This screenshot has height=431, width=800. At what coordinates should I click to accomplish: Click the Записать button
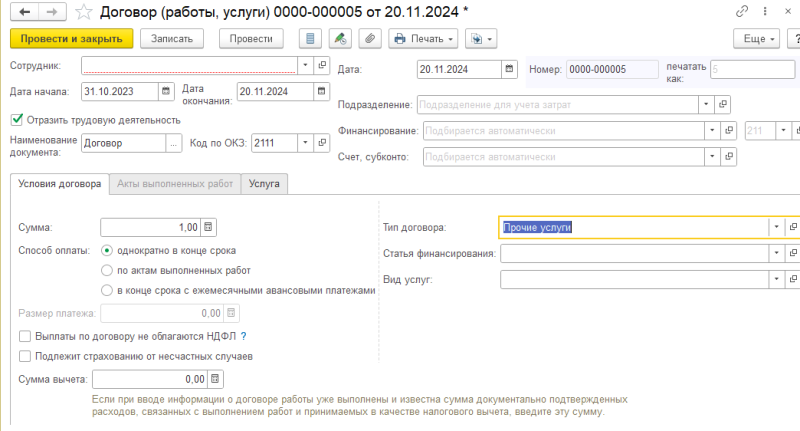[x=173, y=39]
